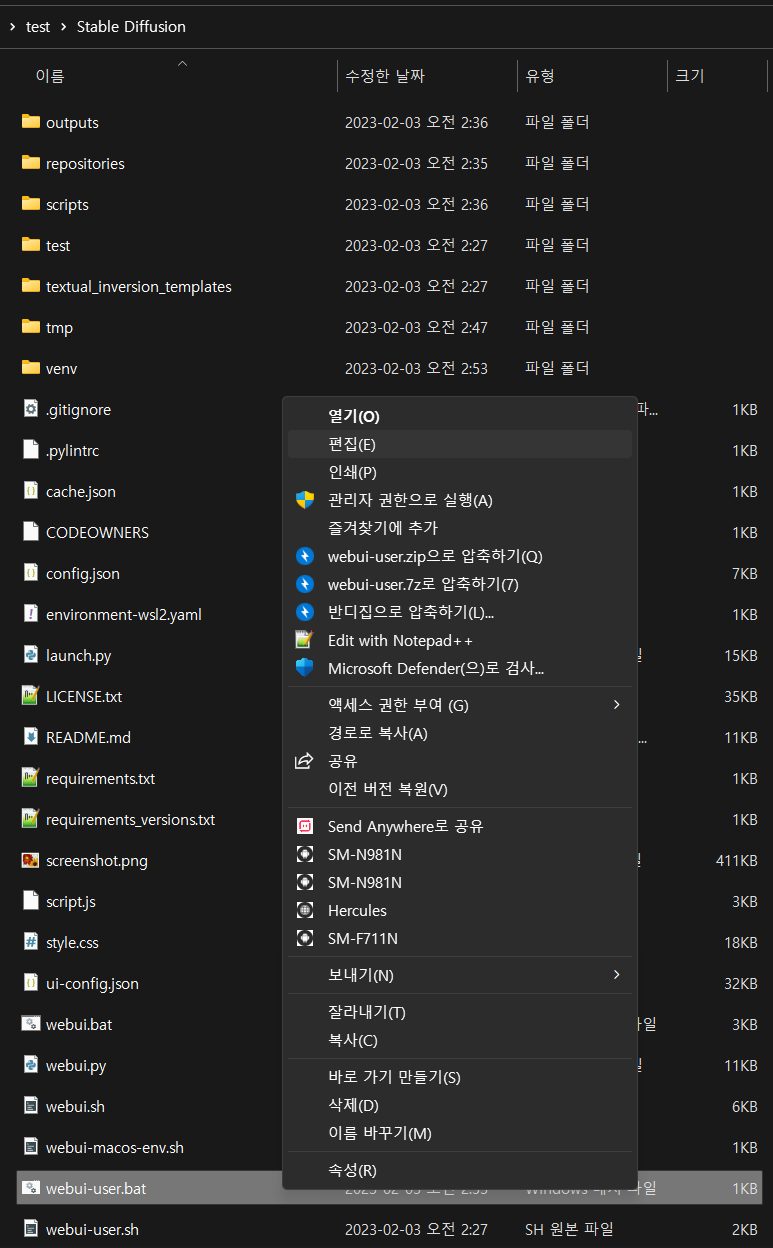Select the ui-config.json file name
This screenshot has width=773, height=1248.
point(92,984)
